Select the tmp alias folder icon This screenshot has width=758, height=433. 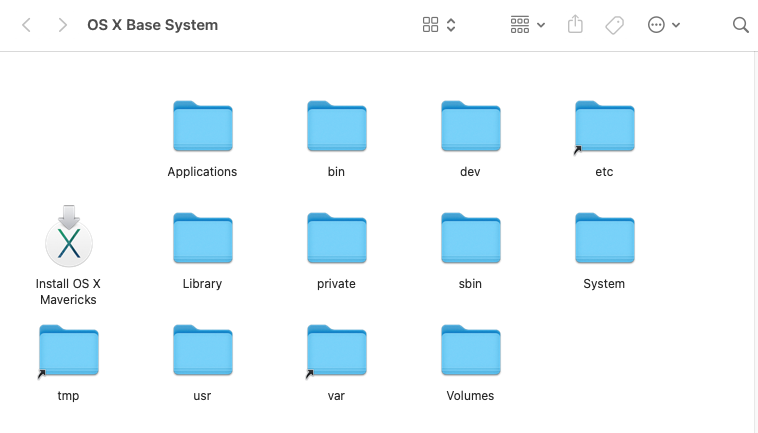tap(69, 350)
